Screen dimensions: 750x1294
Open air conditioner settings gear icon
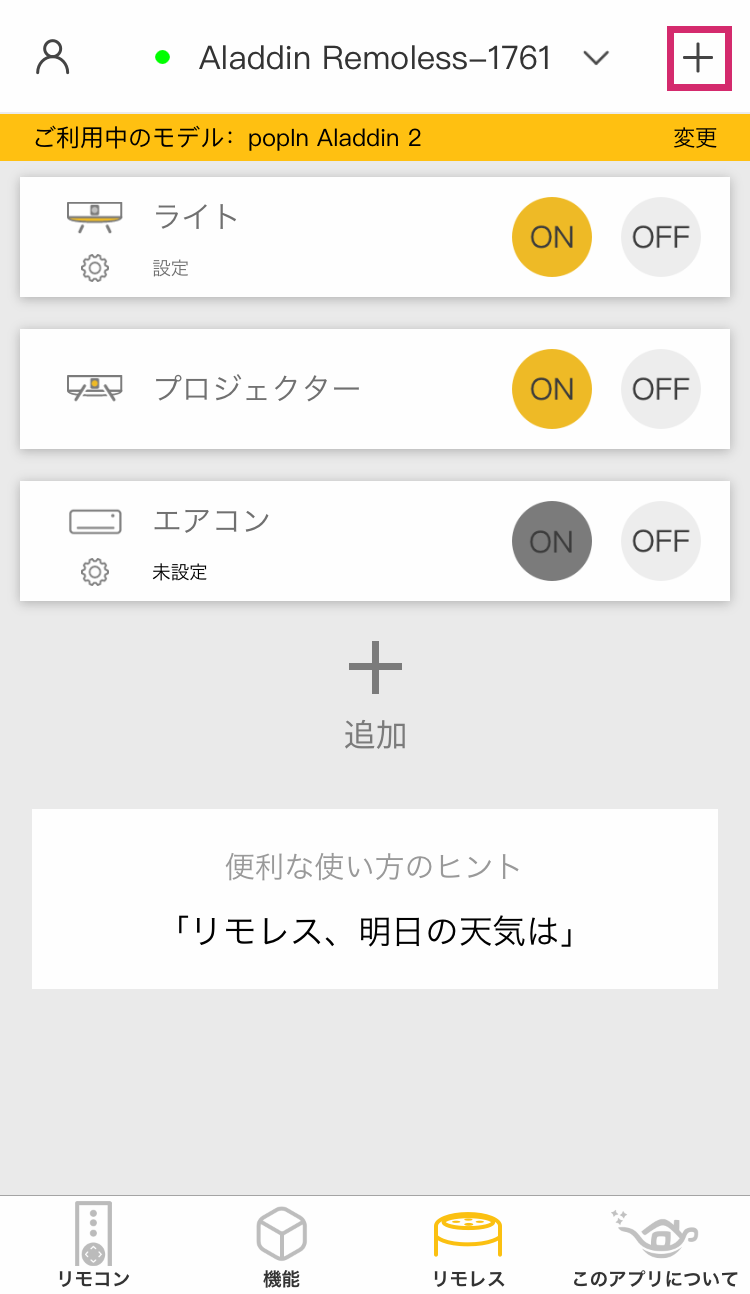tap(95, 572)
